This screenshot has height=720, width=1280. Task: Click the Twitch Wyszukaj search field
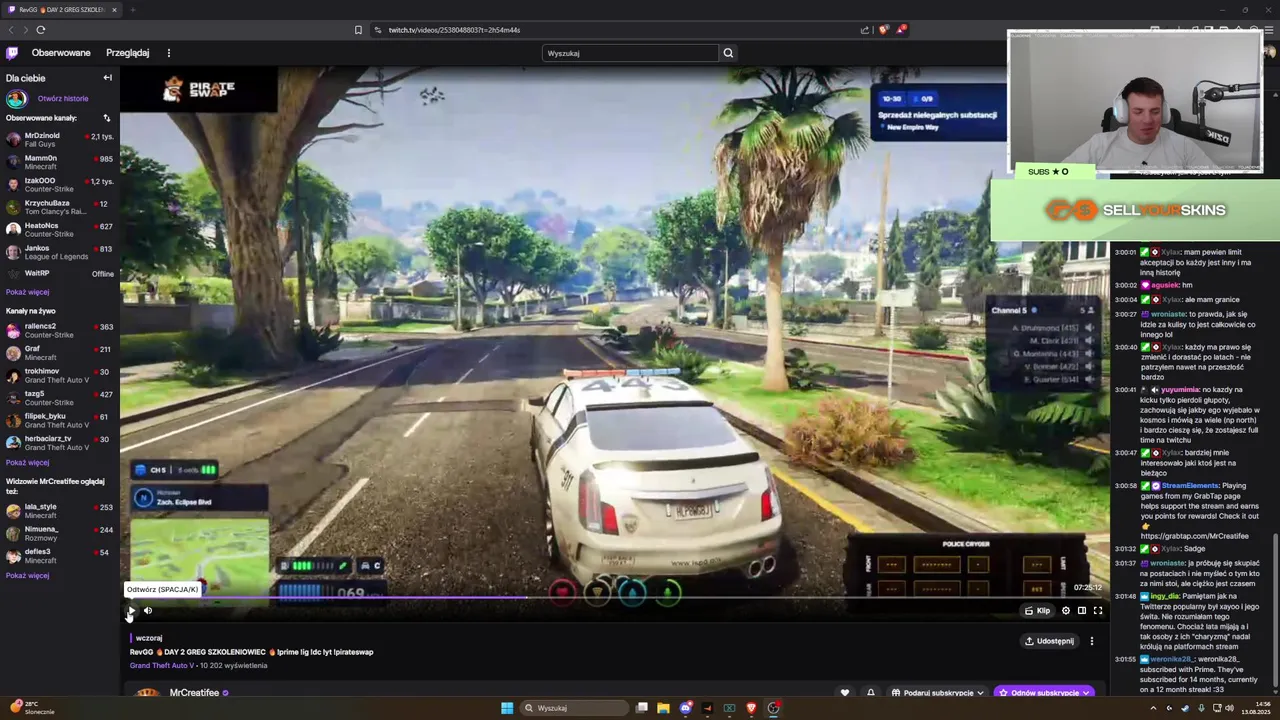click(630, 53)
